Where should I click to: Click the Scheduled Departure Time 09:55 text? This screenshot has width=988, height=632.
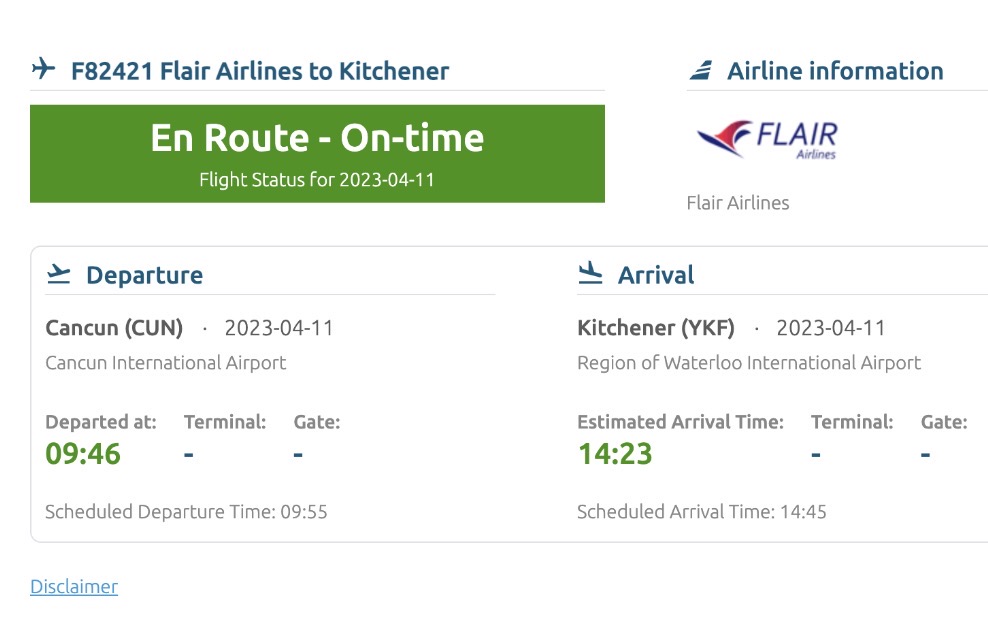point(185,511)
